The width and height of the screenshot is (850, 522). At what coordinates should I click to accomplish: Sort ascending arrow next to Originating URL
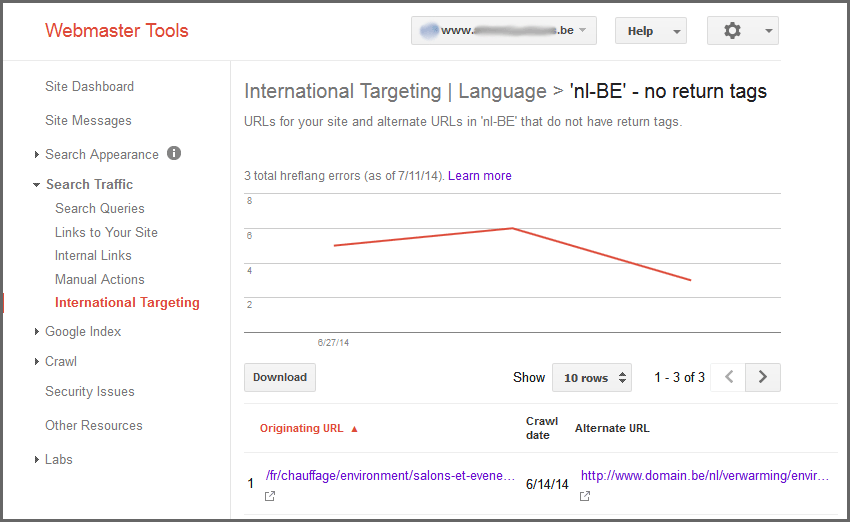tap(355, 429)
